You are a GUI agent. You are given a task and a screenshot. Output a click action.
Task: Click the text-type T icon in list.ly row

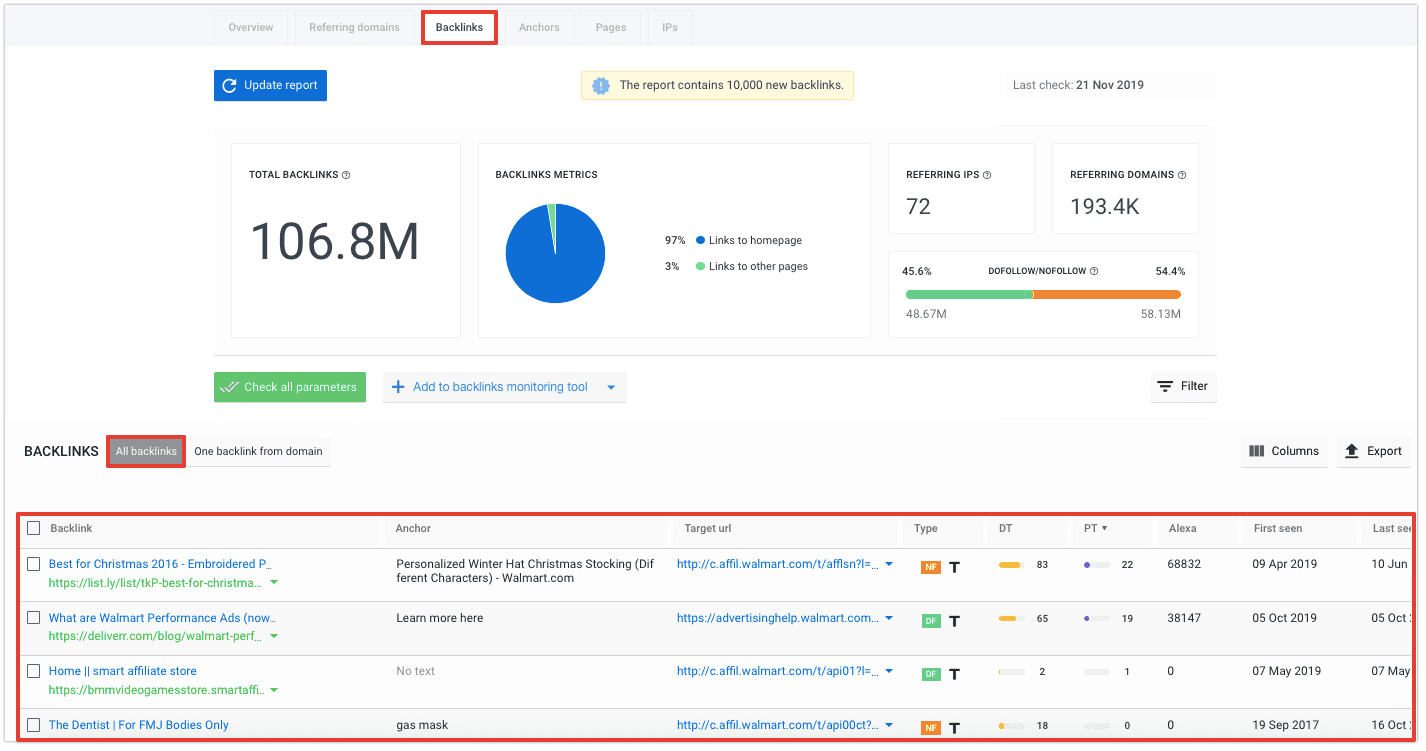(x=955, y=567)
